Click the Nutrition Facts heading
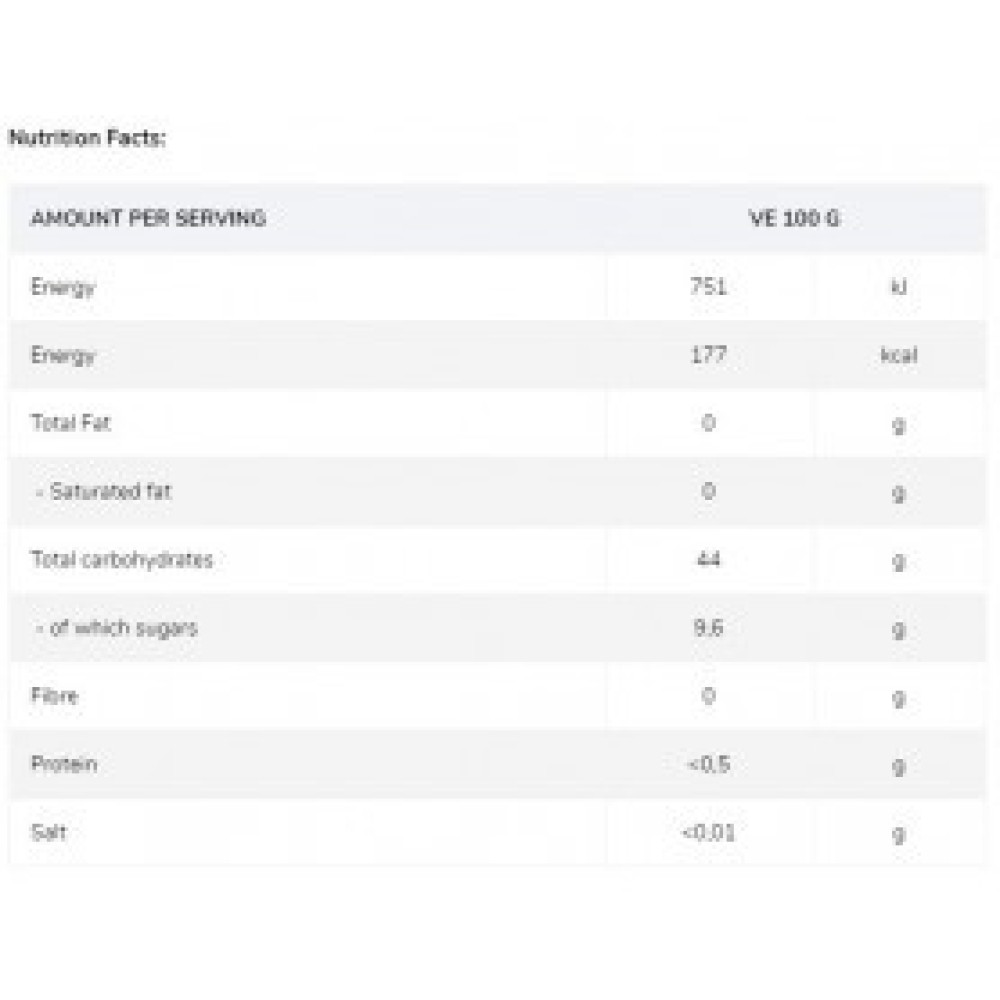1000x1000 pixels. pyautogui.click(x=86, y=138)
